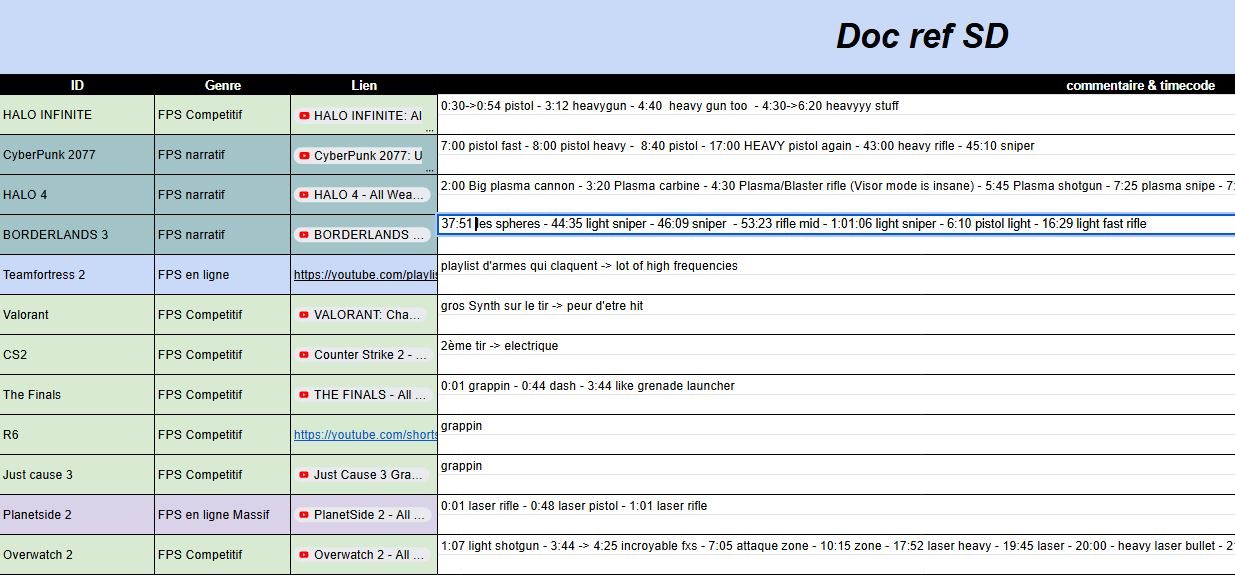Click the Lien column header
1235x575 pixels.
(x=364, y=85)
